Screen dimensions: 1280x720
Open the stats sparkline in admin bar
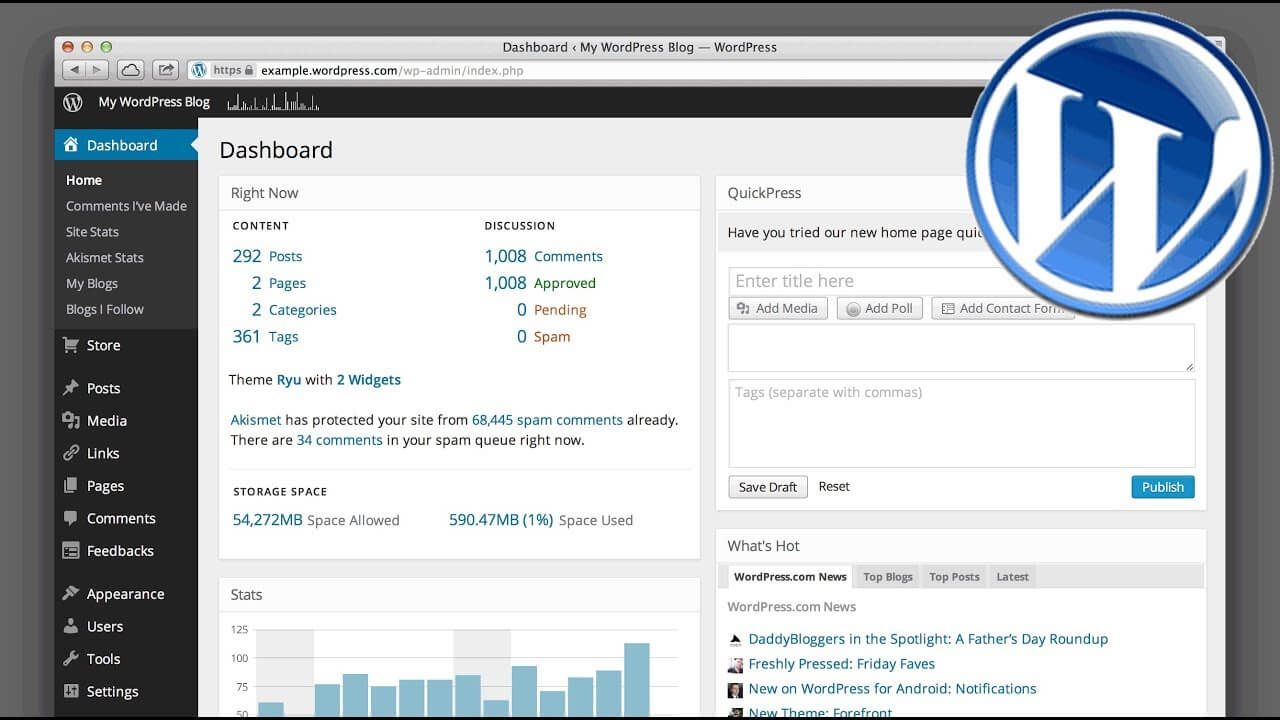pos(273,102)
